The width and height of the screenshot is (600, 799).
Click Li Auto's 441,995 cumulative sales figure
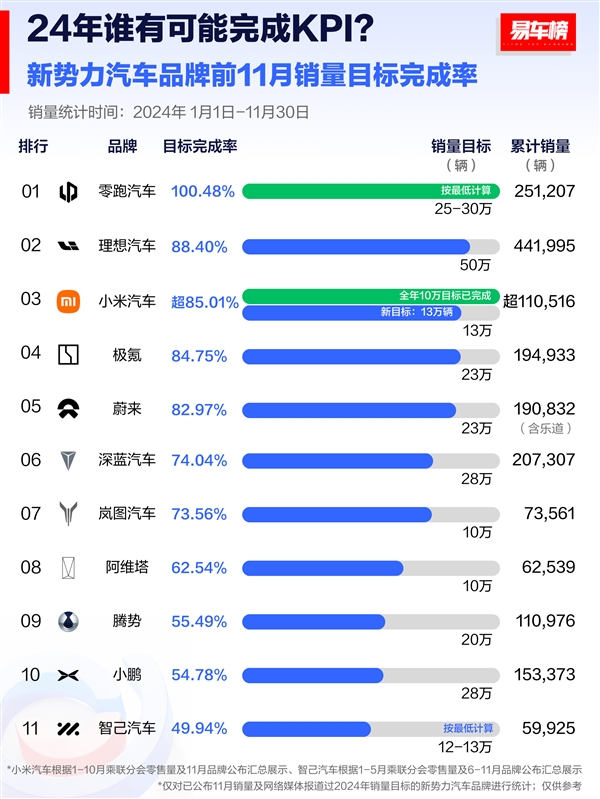[543, 246]
